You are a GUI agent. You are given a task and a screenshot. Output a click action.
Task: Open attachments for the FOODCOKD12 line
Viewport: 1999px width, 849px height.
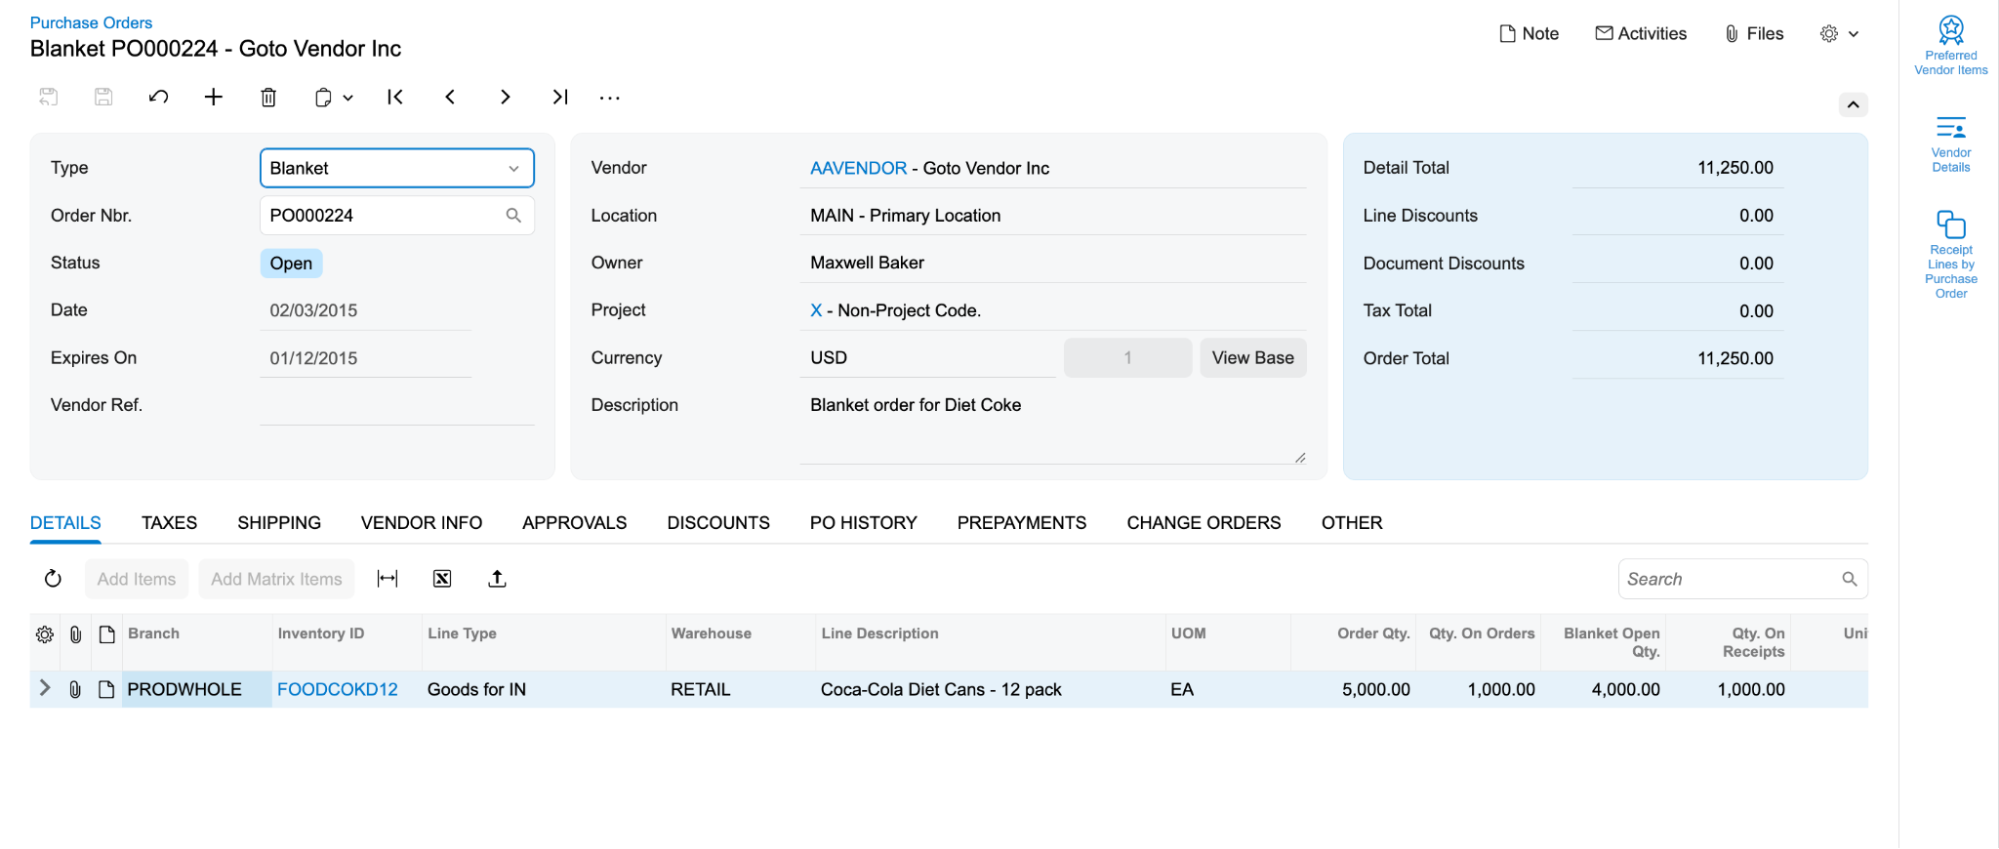point(75,689)
